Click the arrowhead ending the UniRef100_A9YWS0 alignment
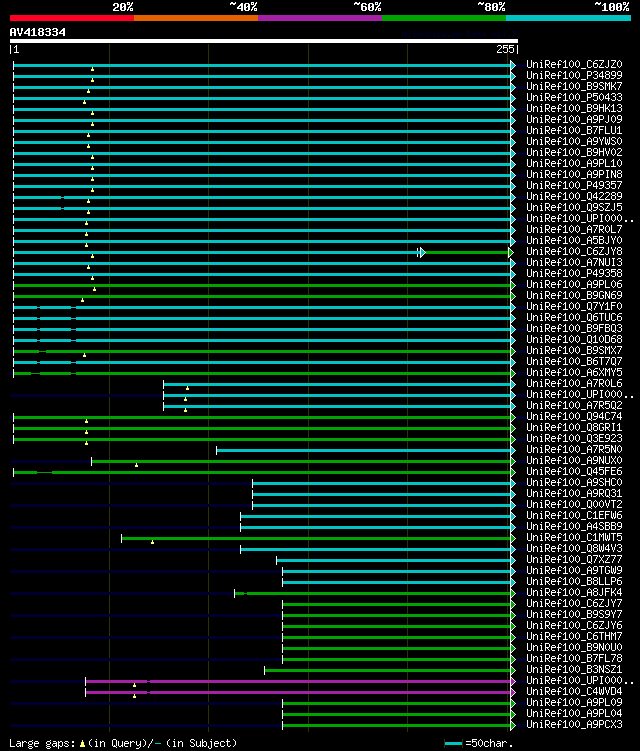The image size is (640, 751). click(x=513, y=142)
